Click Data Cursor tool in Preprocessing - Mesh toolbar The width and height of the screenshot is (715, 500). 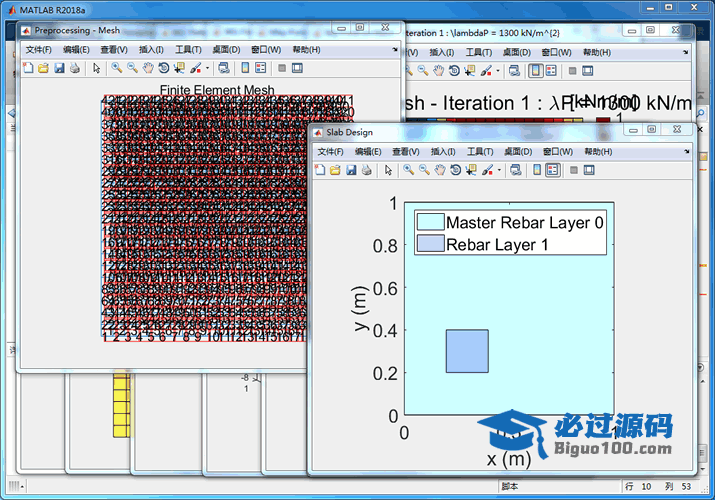(x=179, y=68)
